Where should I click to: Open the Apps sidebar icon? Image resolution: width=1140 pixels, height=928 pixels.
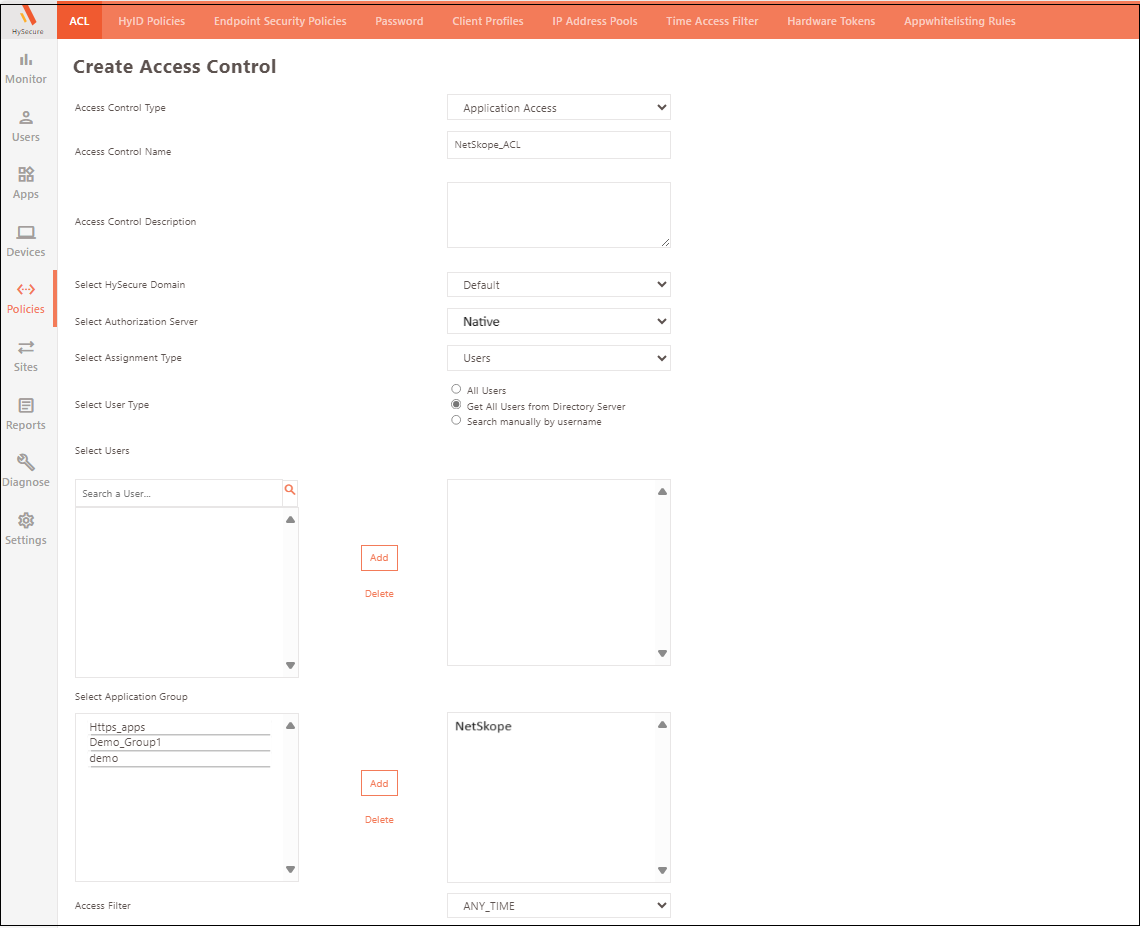coord(26,182)
